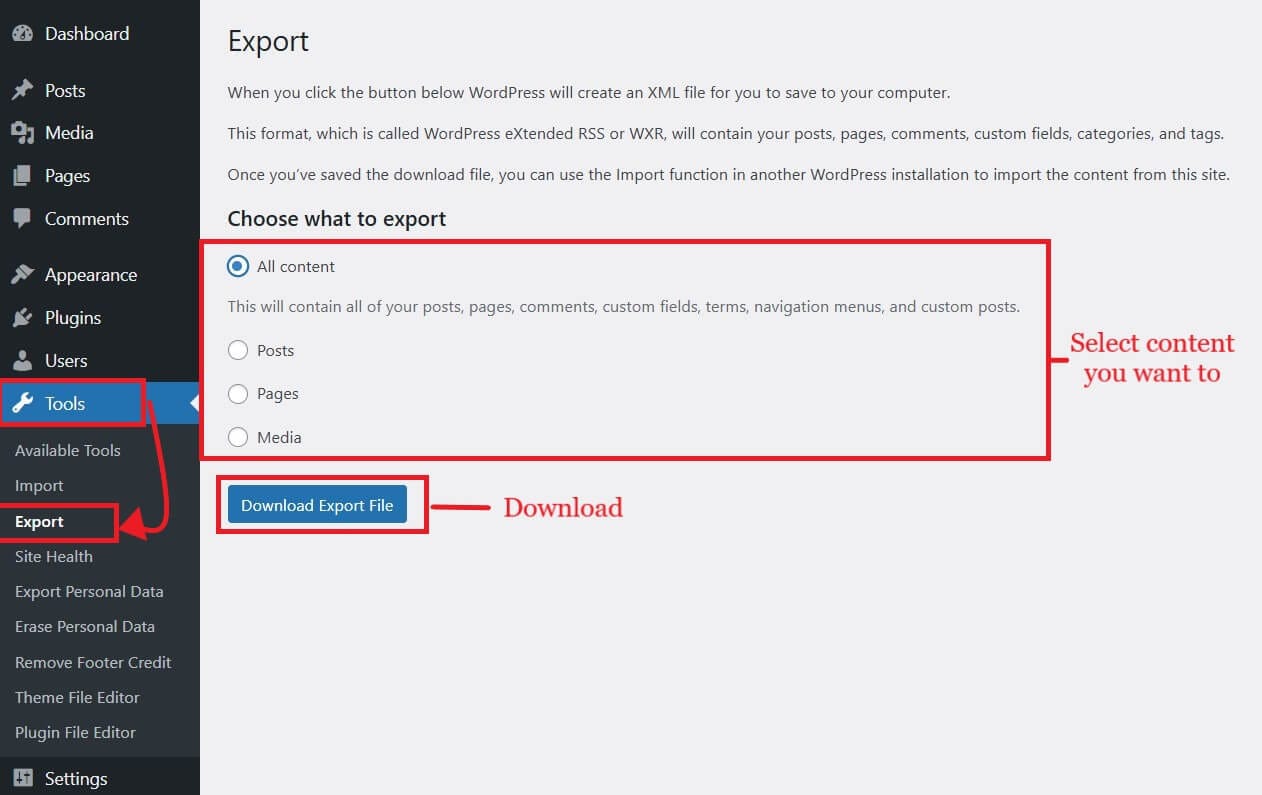Select the Media radio button
Screen dimensions: 1262x795
pyautogui.click(x=238, y=437)
